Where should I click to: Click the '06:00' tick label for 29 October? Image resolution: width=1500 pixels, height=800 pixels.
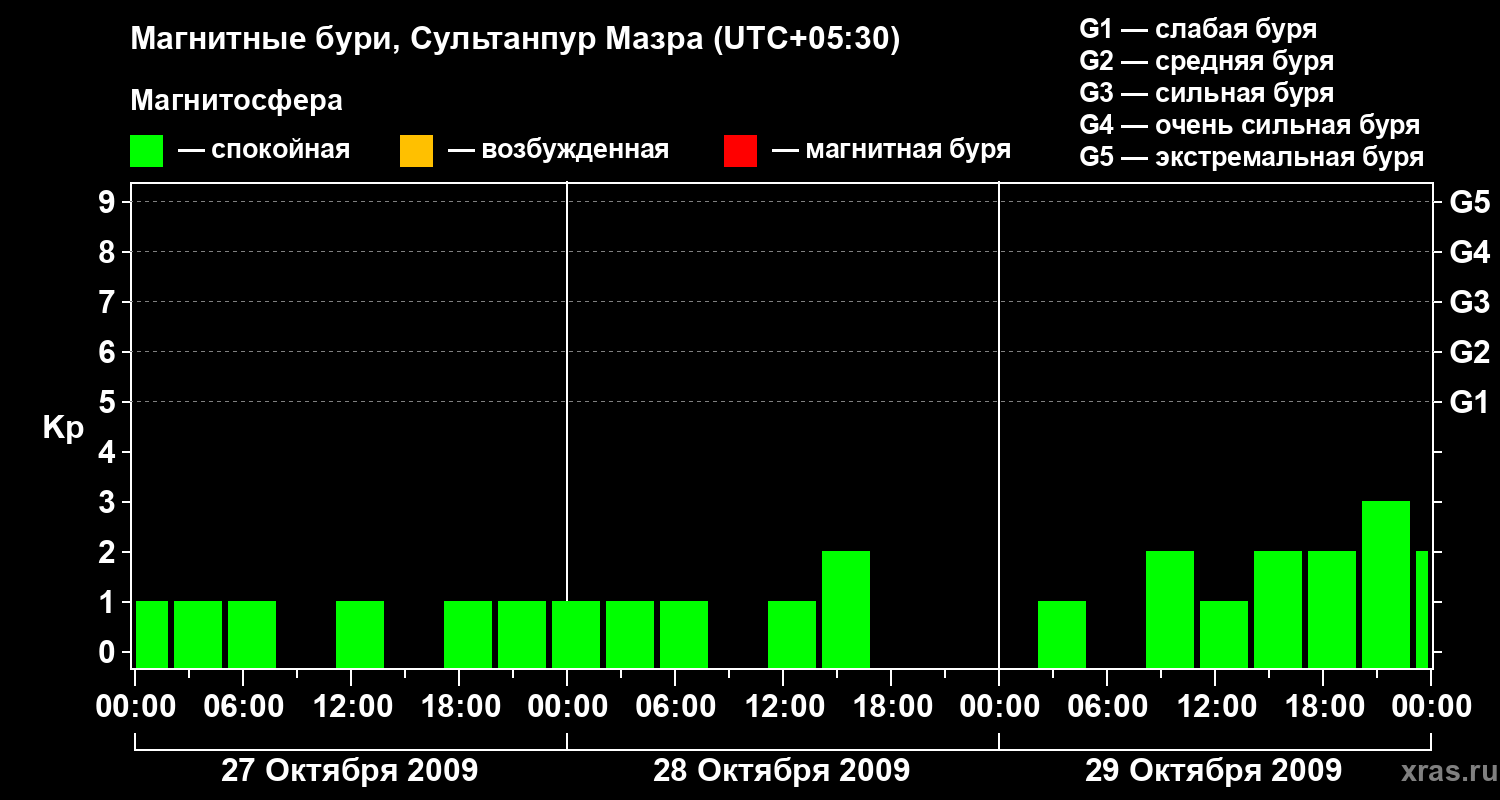coord(1107,707)
